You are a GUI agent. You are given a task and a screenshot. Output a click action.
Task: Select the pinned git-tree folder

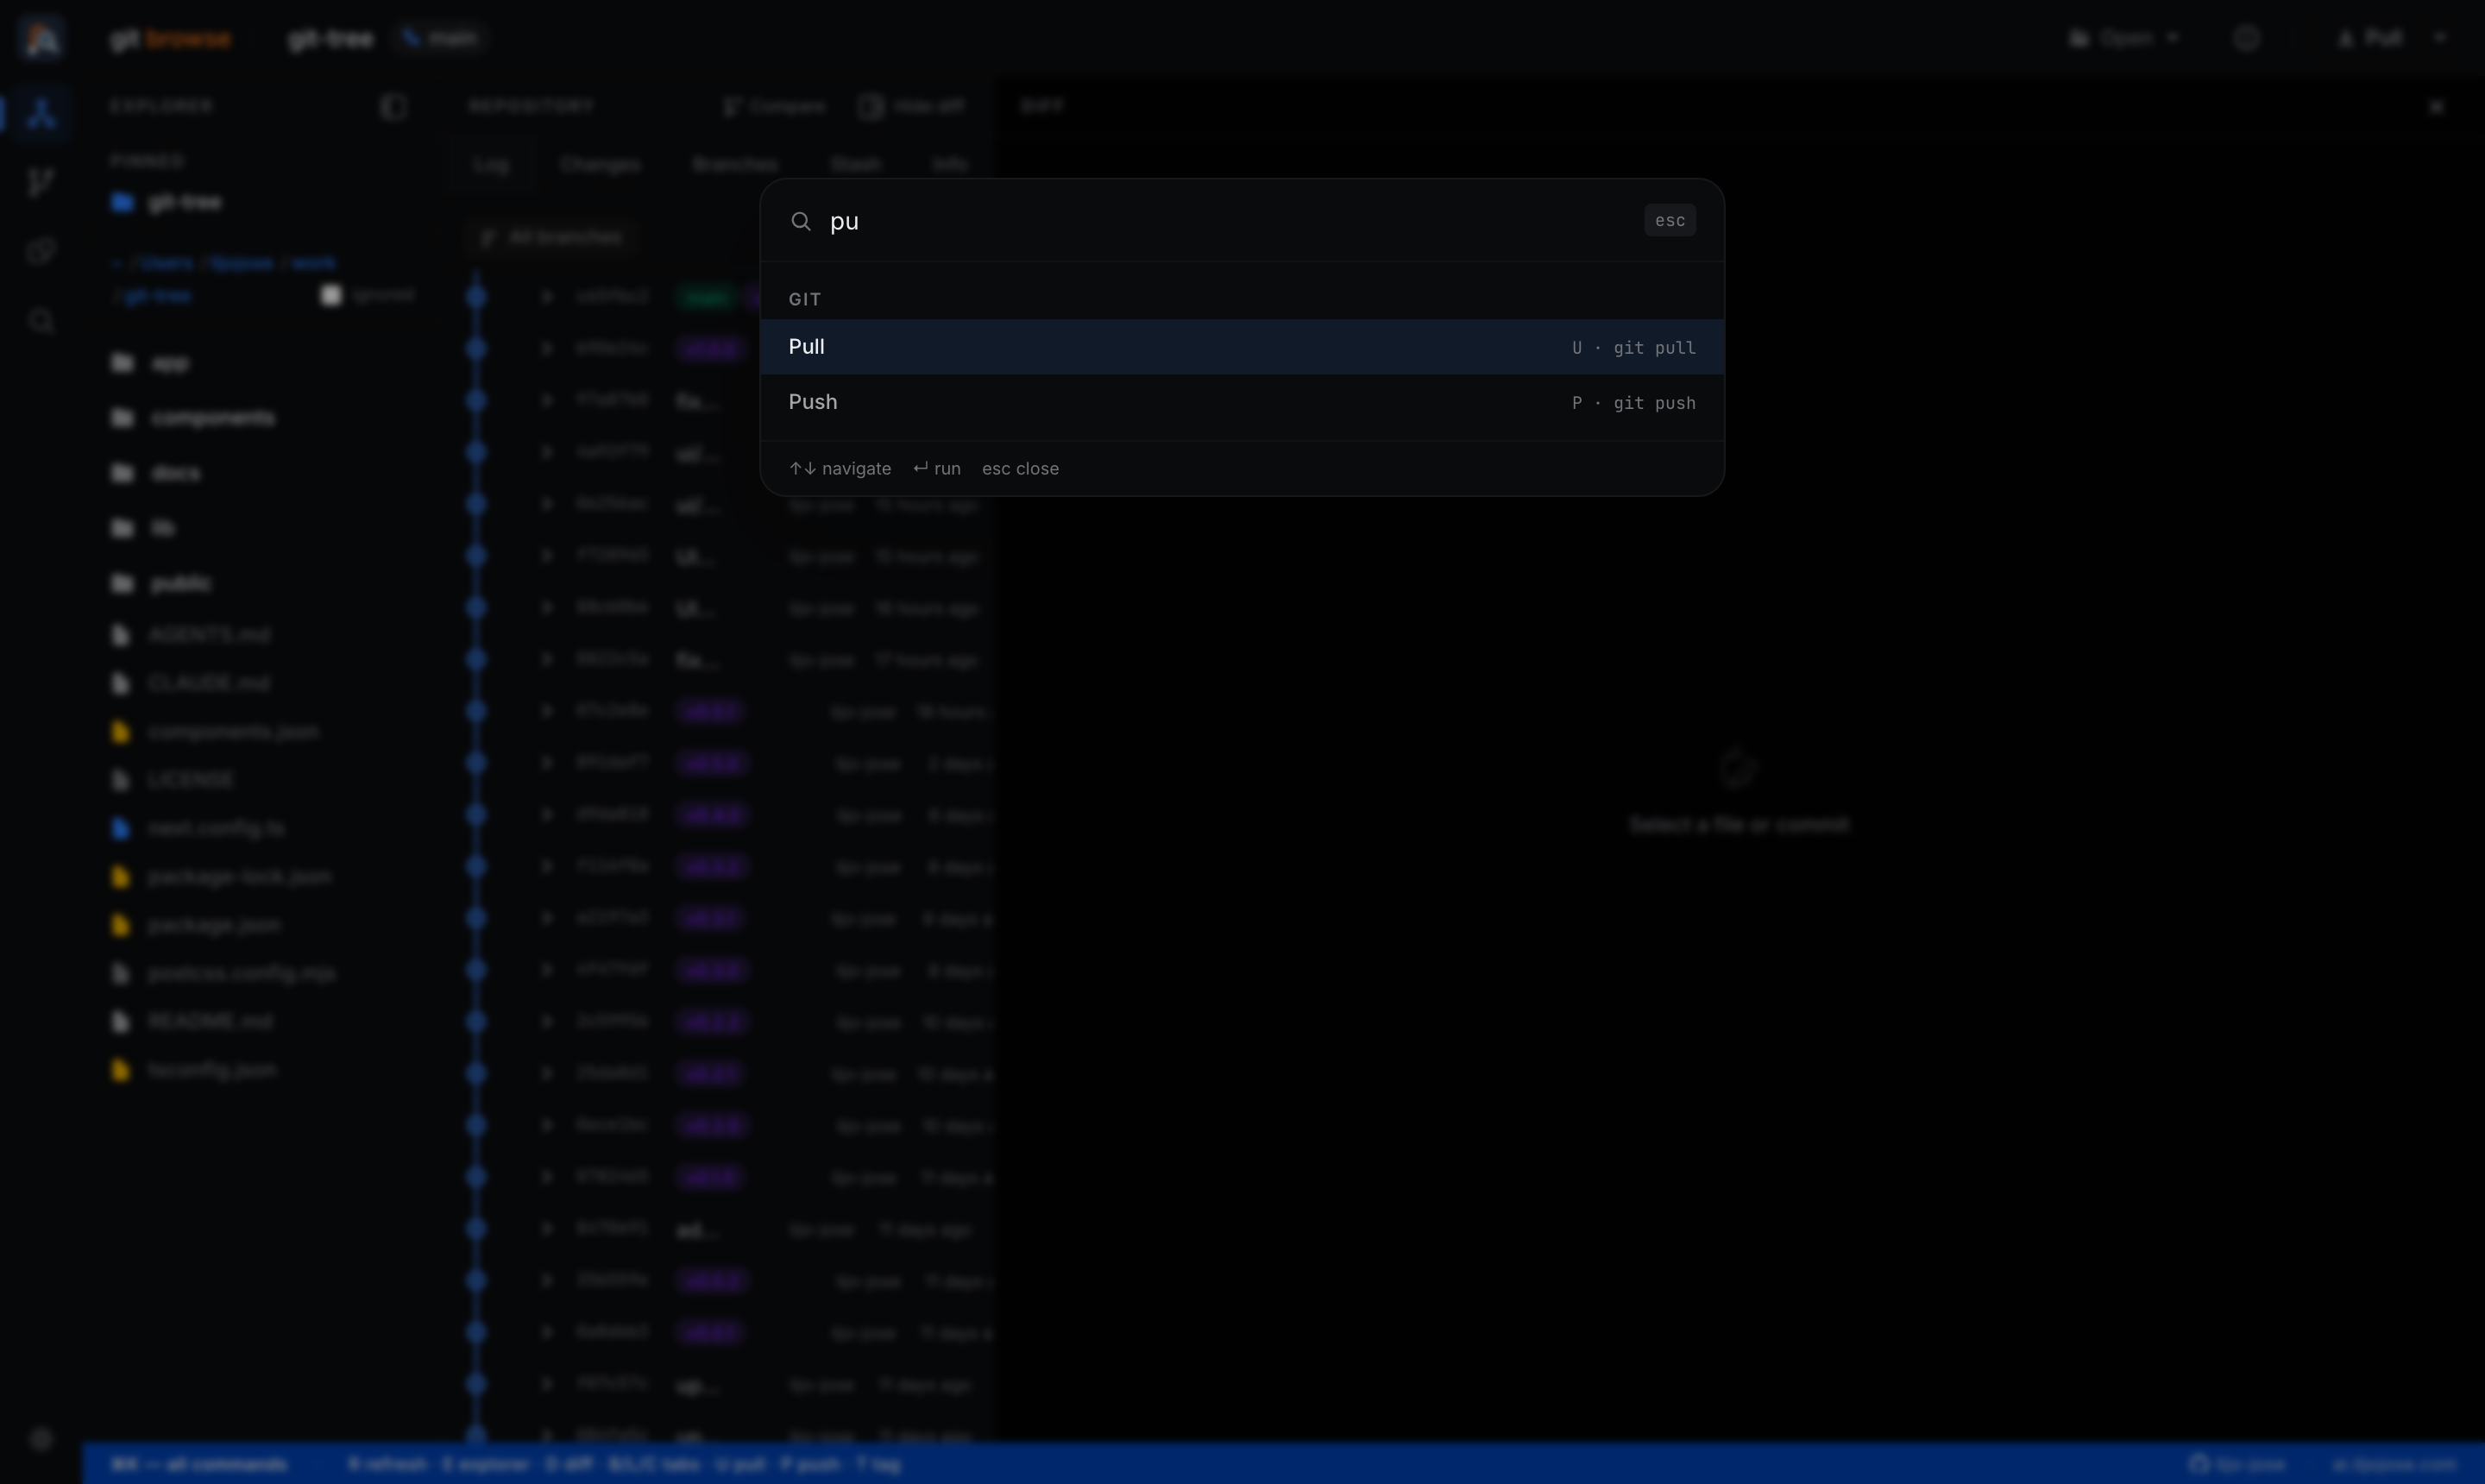[166, 202]
